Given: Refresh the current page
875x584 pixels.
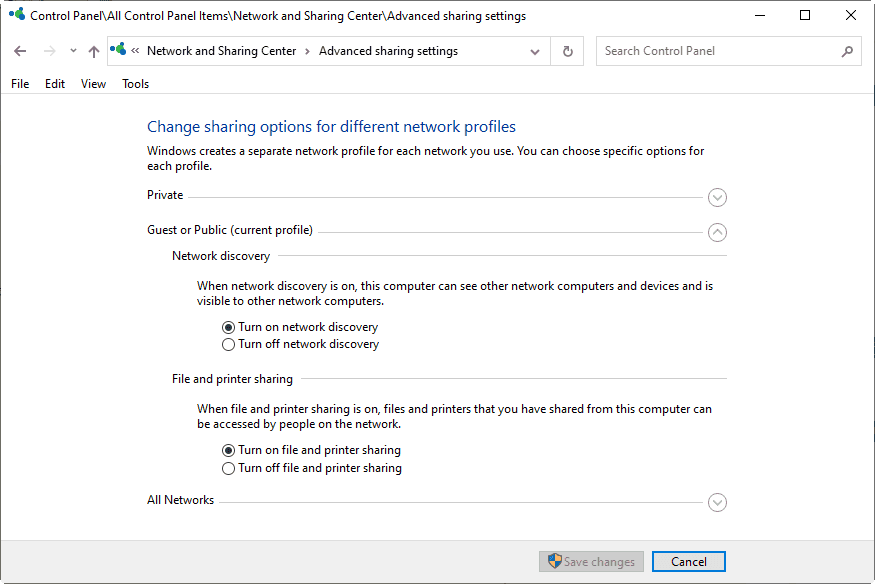Looking at the screenshot, I should click(567, 50).
